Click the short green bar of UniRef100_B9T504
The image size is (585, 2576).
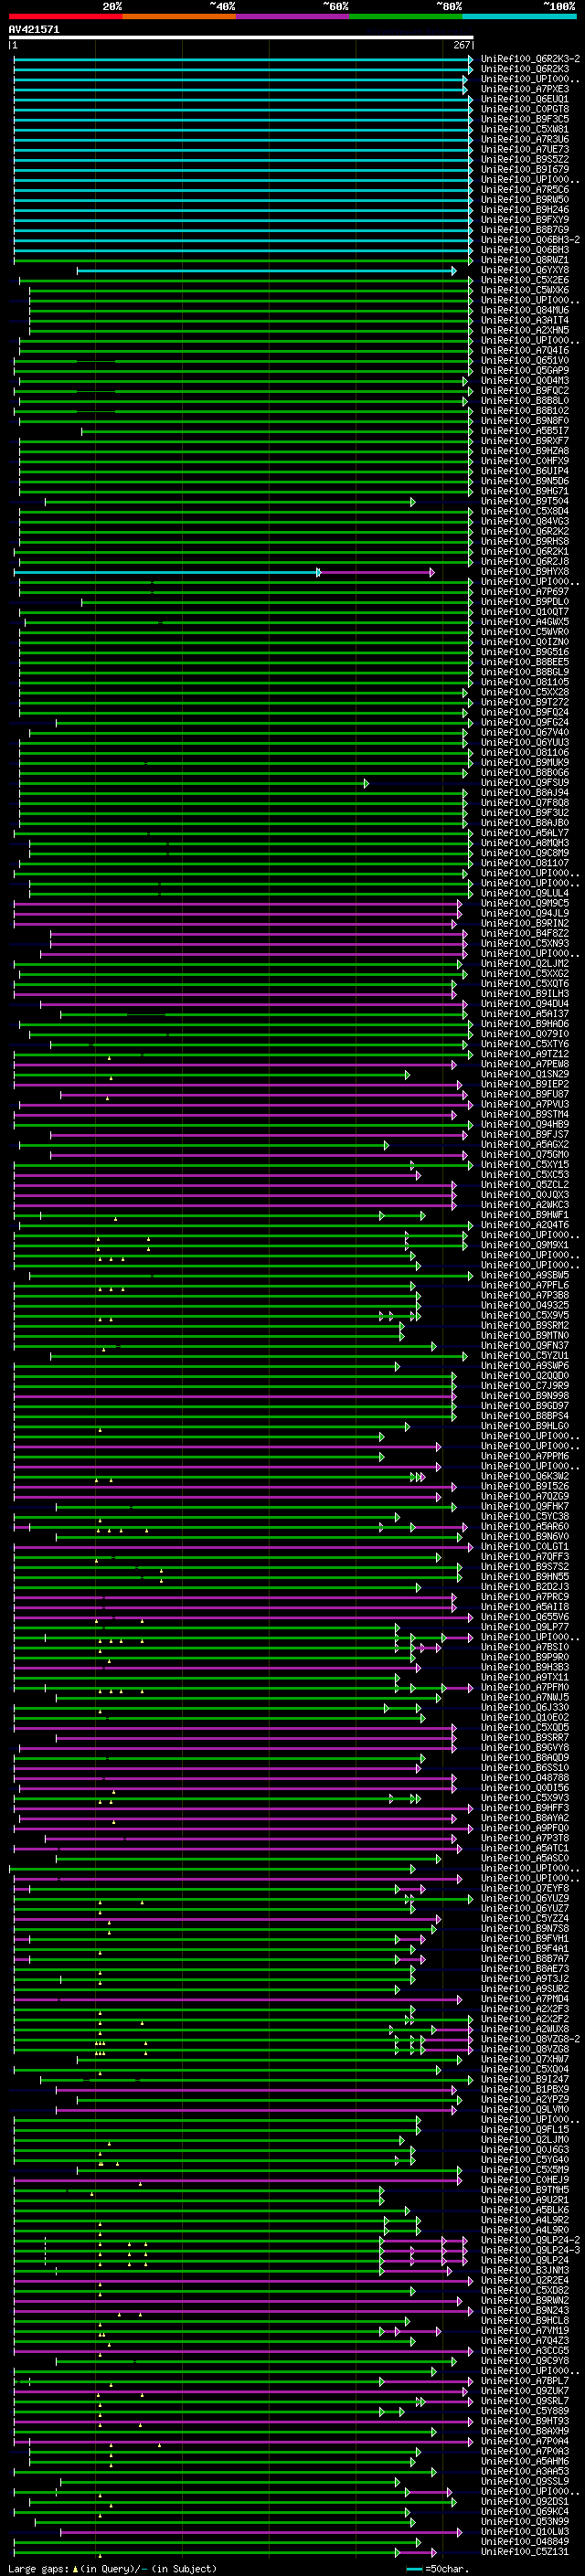tap(229, 501)
